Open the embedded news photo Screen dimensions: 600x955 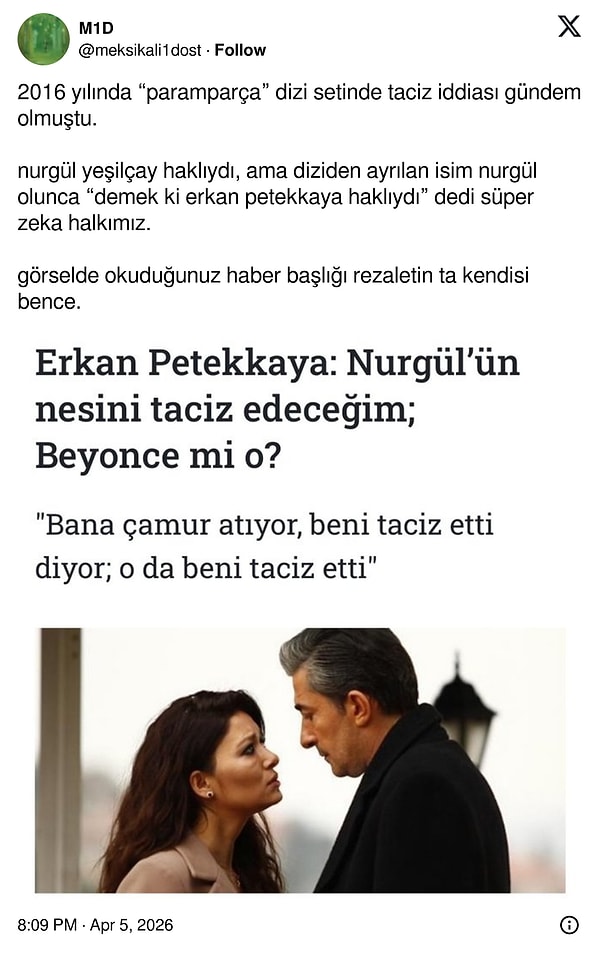pyautogui.click(x=300, y=761)
